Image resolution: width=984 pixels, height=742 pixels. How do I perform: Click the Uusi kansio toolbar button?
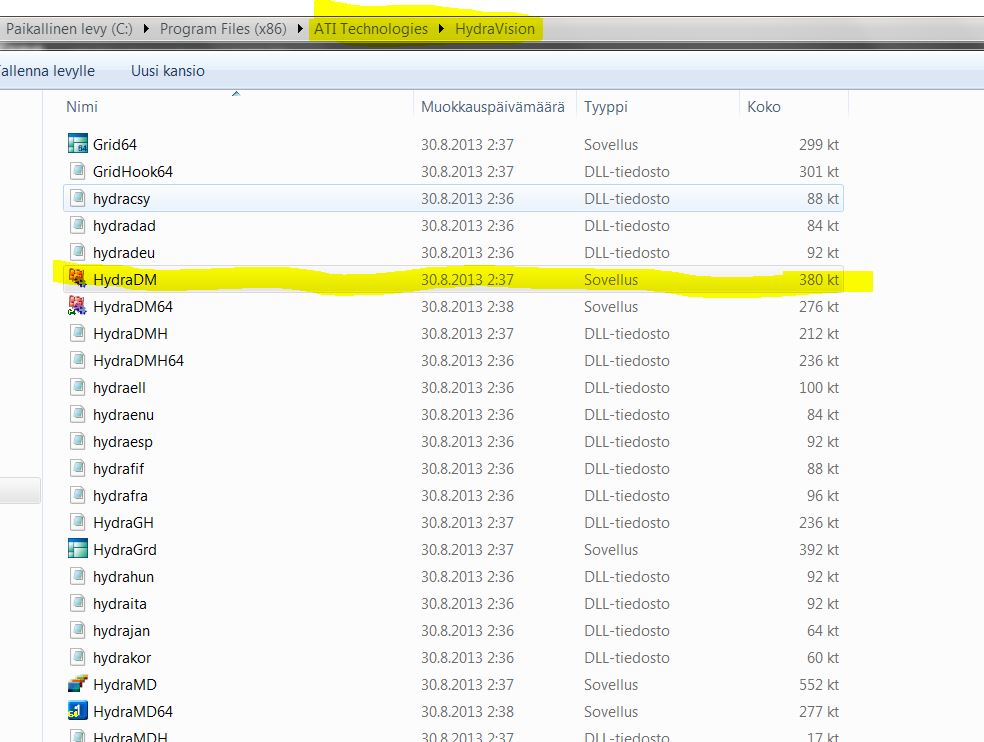168,71
